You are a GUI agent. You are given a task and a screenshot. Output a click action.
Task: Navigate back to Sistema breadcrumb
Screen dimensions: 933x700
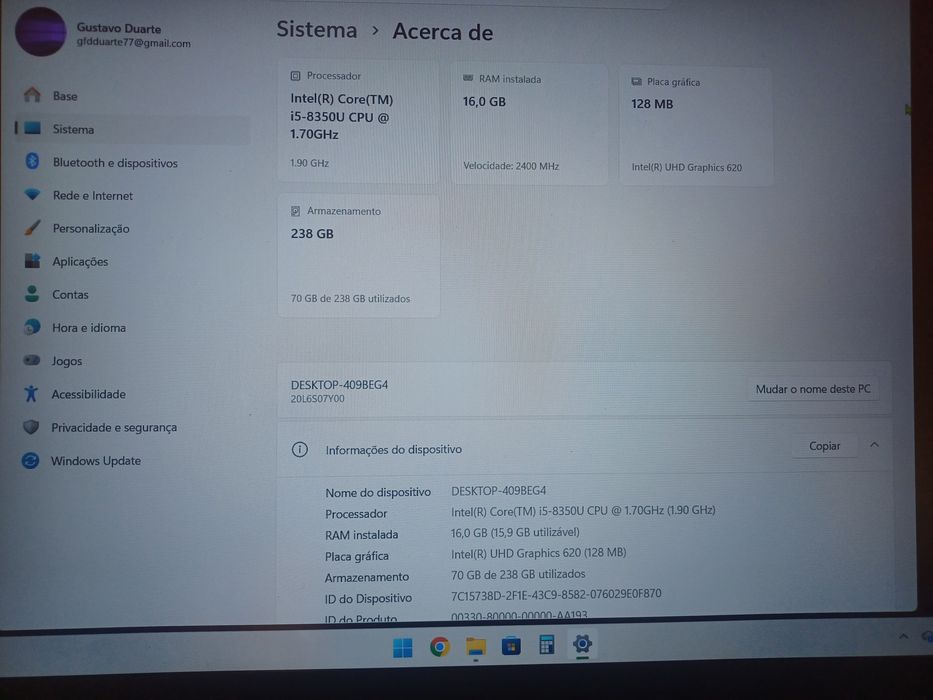[x=317, y=29]
